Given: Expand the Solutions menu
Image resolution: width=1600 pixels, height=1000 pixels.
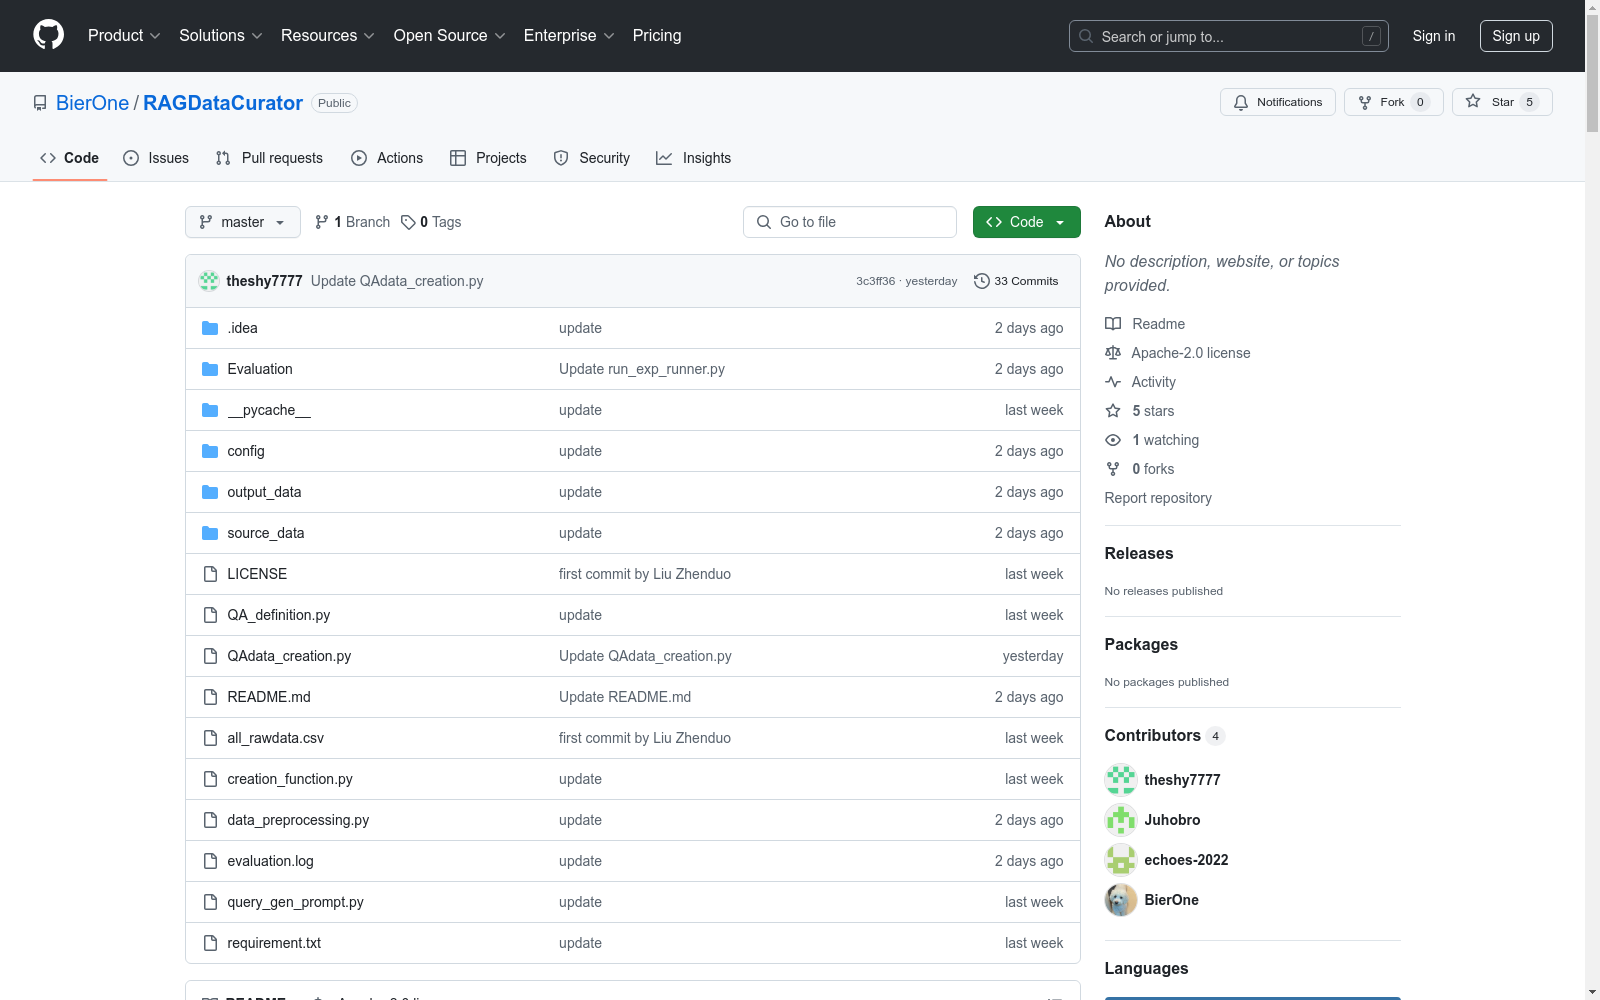Looking at the screenshot, I should pos(221,35).
